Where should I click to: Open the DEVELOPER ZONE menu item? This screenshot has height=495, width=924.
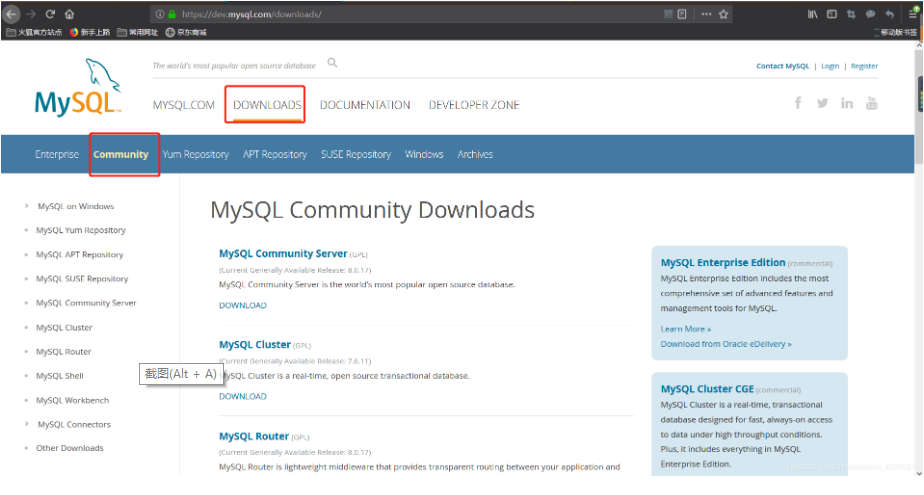[474, 105]
